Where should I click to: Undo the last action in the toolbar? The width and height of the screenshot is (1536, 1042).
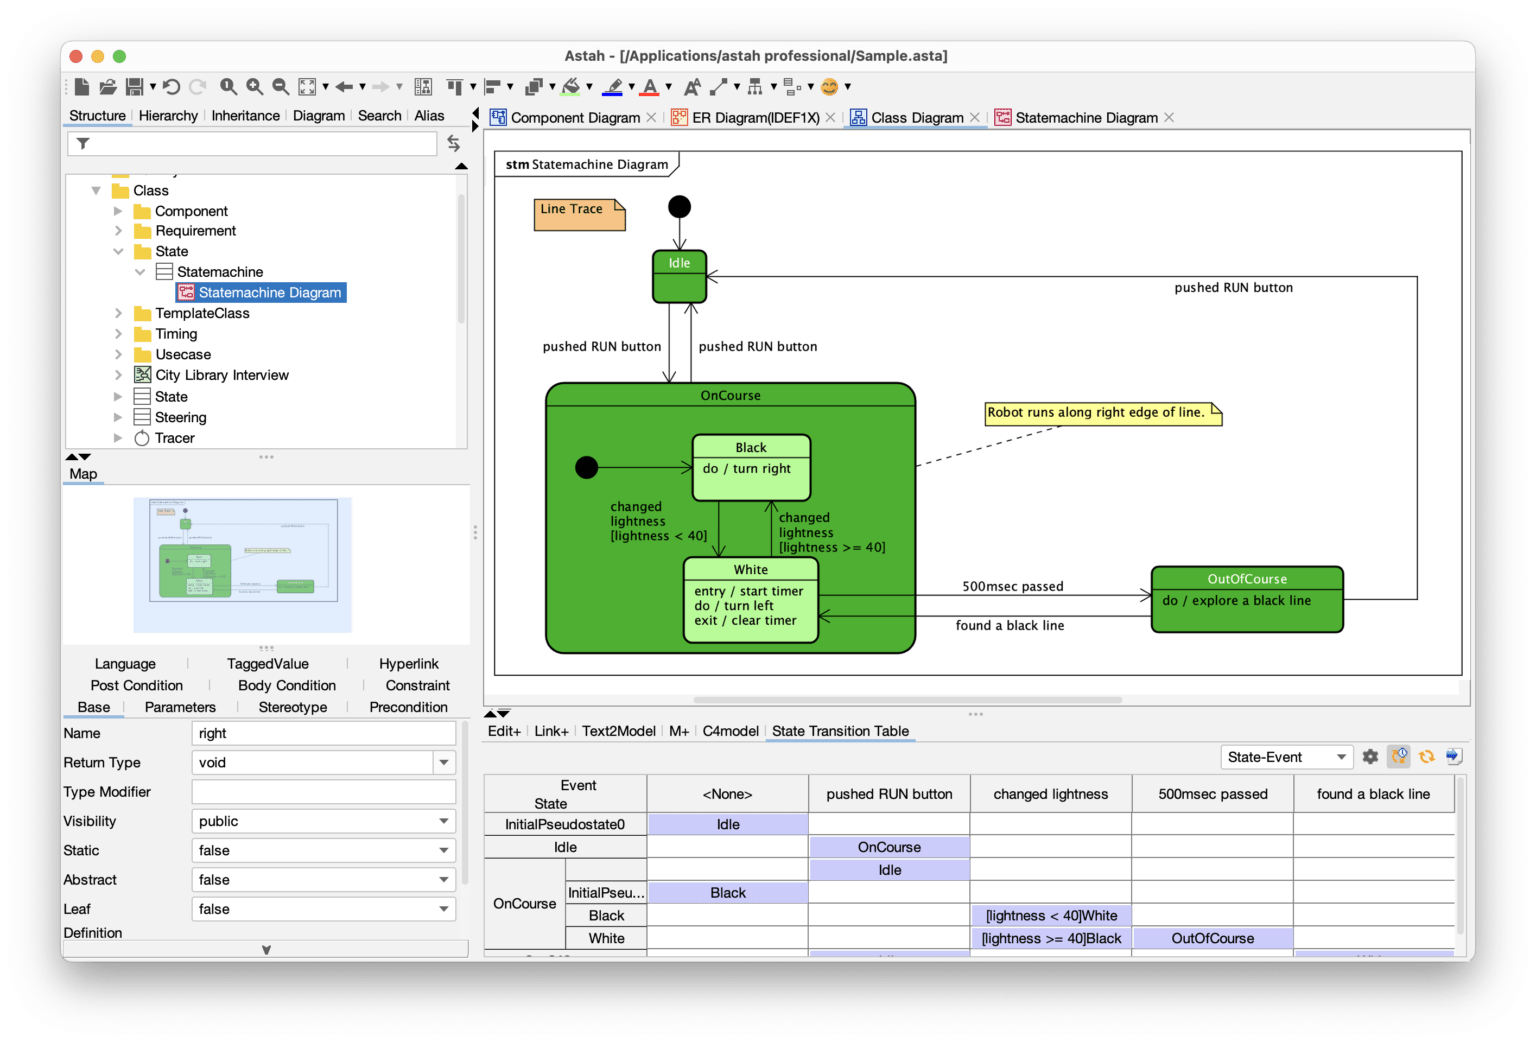[170, 87]
